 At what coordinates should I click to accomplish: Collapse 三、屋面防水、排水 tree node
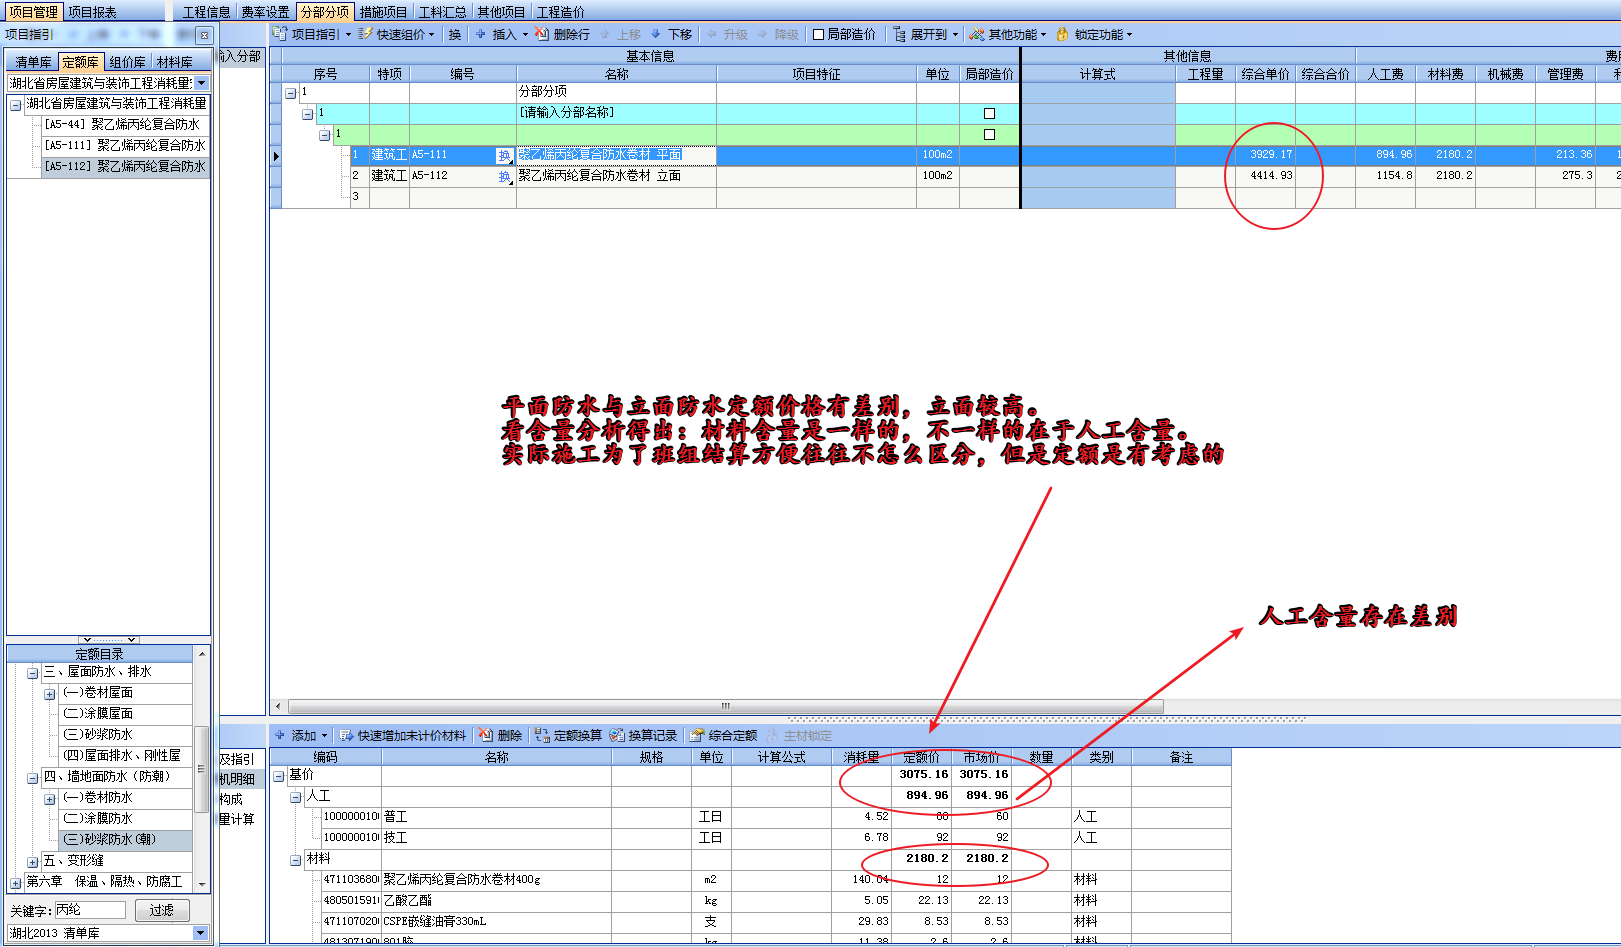click(32, 673)
